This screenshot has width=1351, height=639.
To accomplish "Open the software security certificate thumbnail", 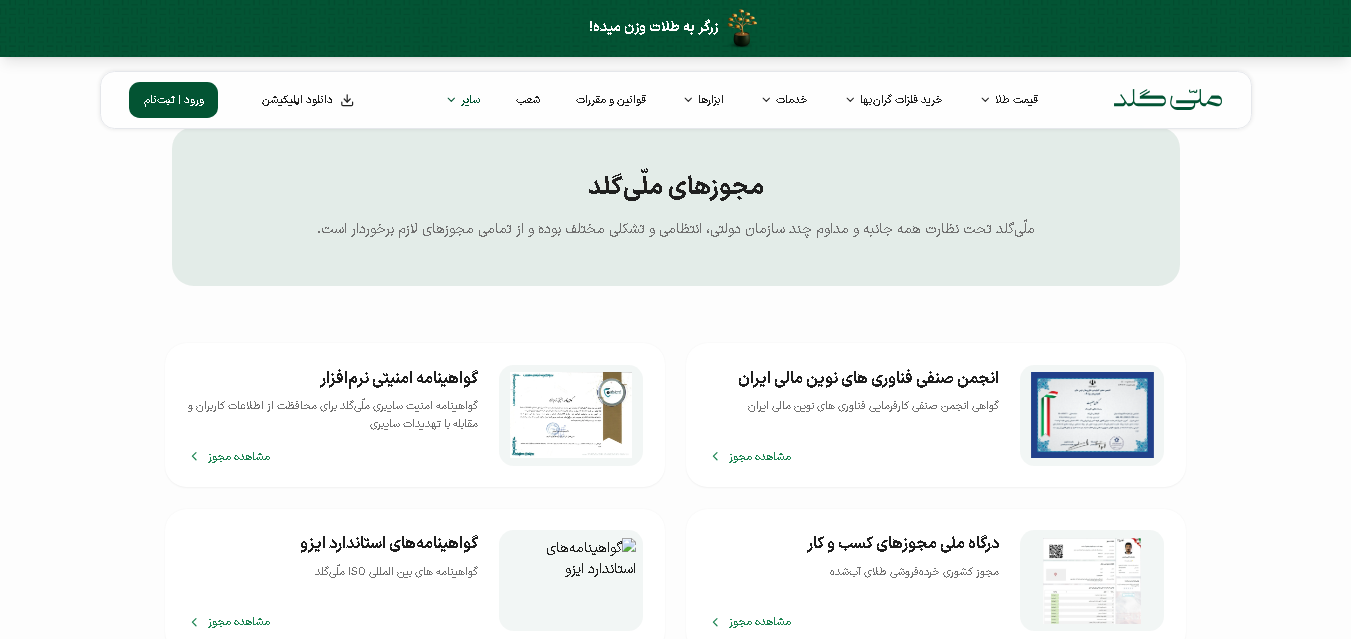I will point(571,415).
